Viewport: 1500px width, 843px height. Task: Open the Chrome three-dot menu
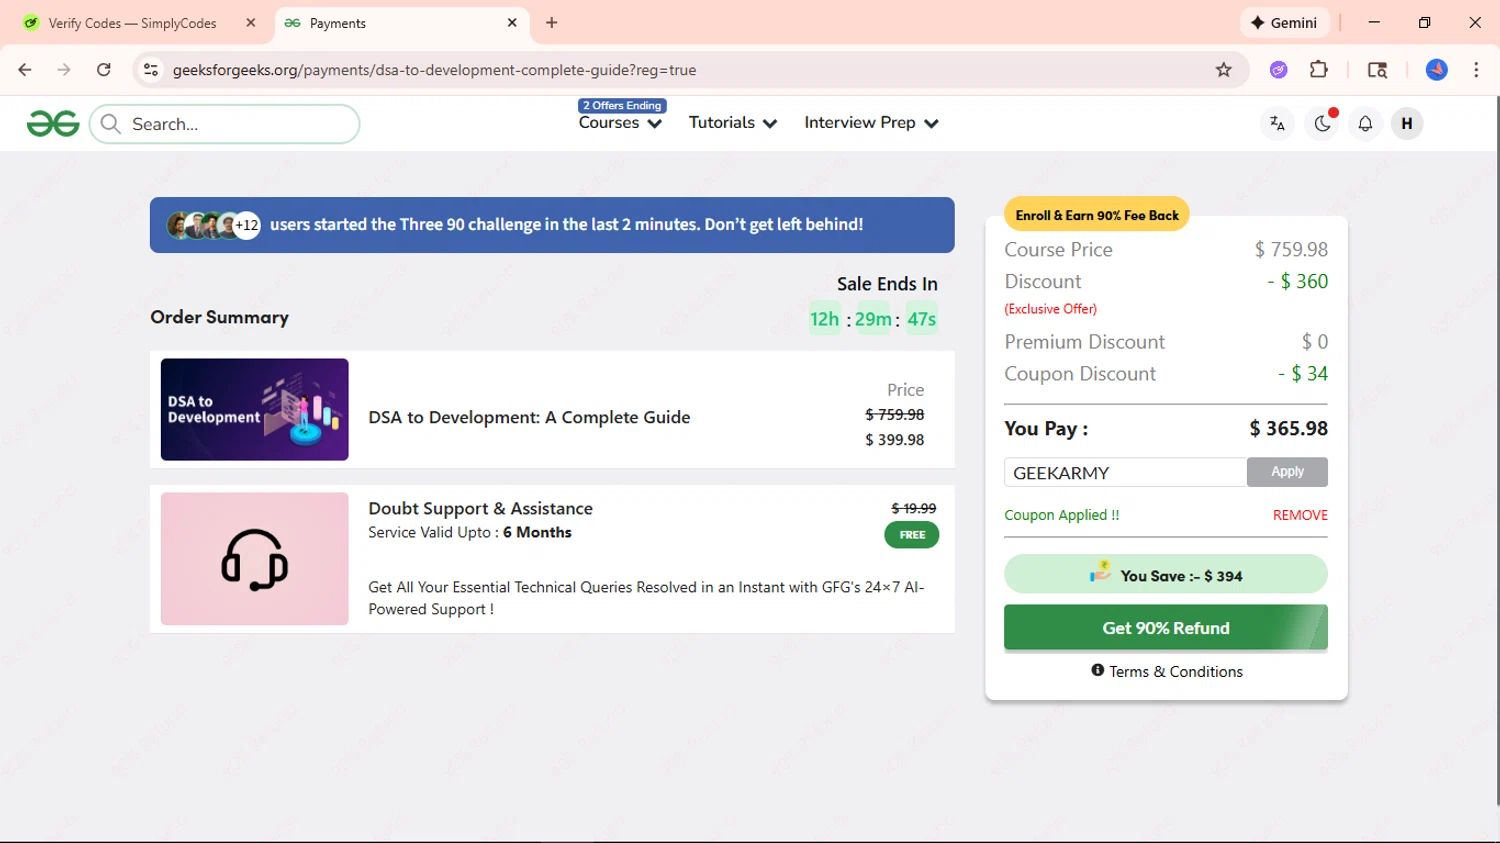pyautogui.click(x=1476, y=70)
